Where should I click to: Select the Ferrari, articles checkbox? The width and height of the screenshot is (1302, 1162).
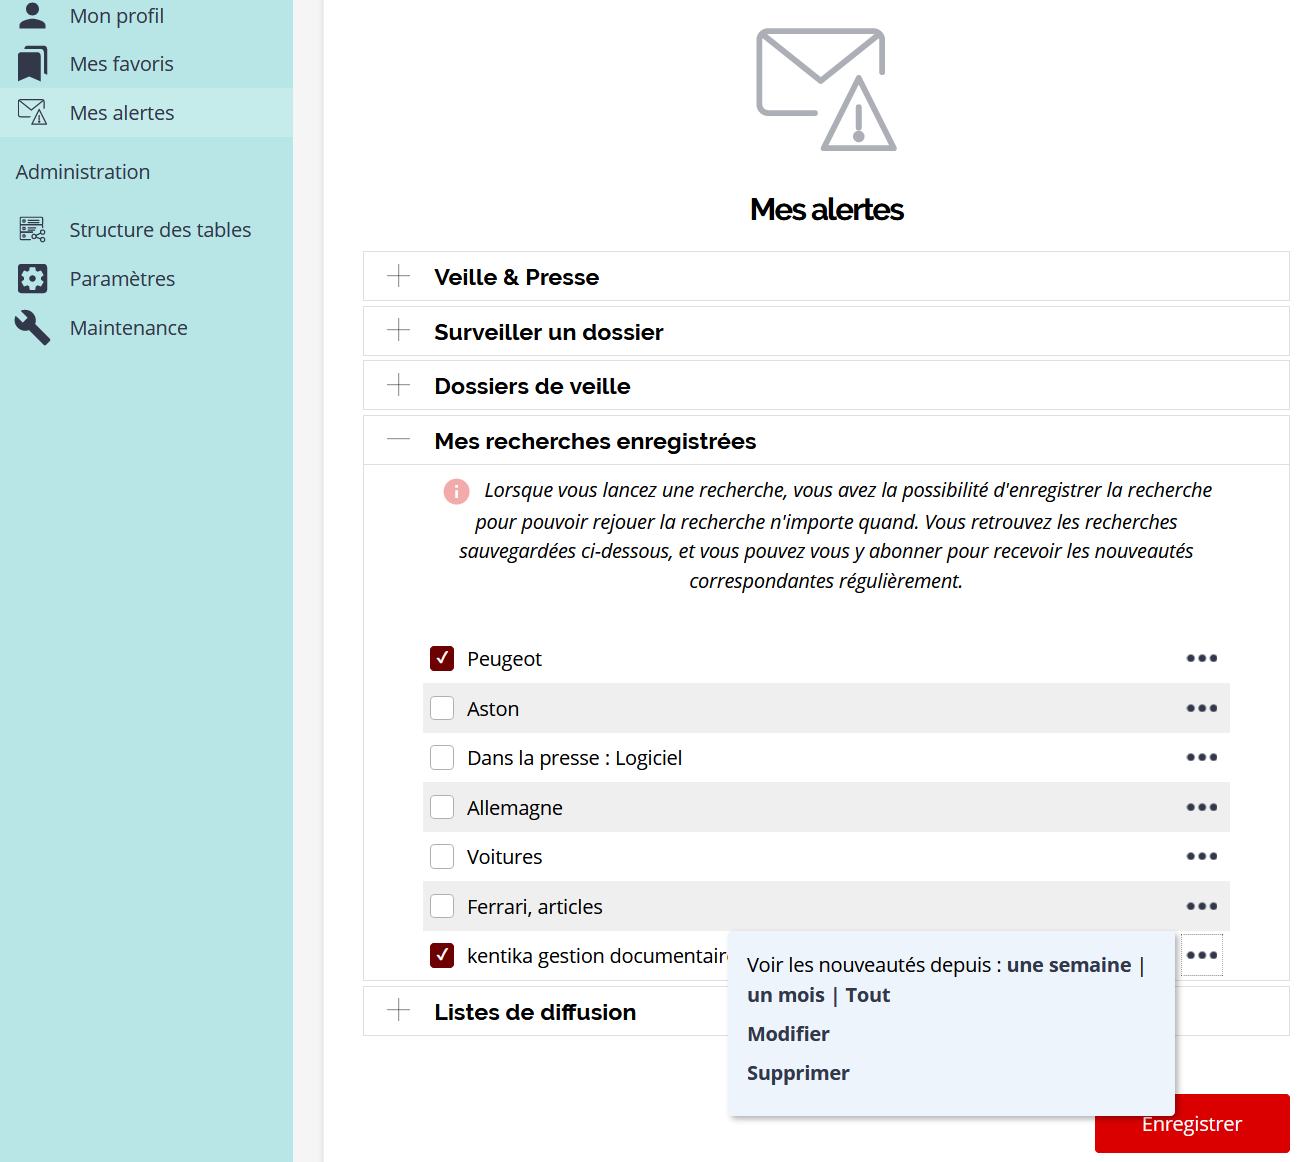442,906
